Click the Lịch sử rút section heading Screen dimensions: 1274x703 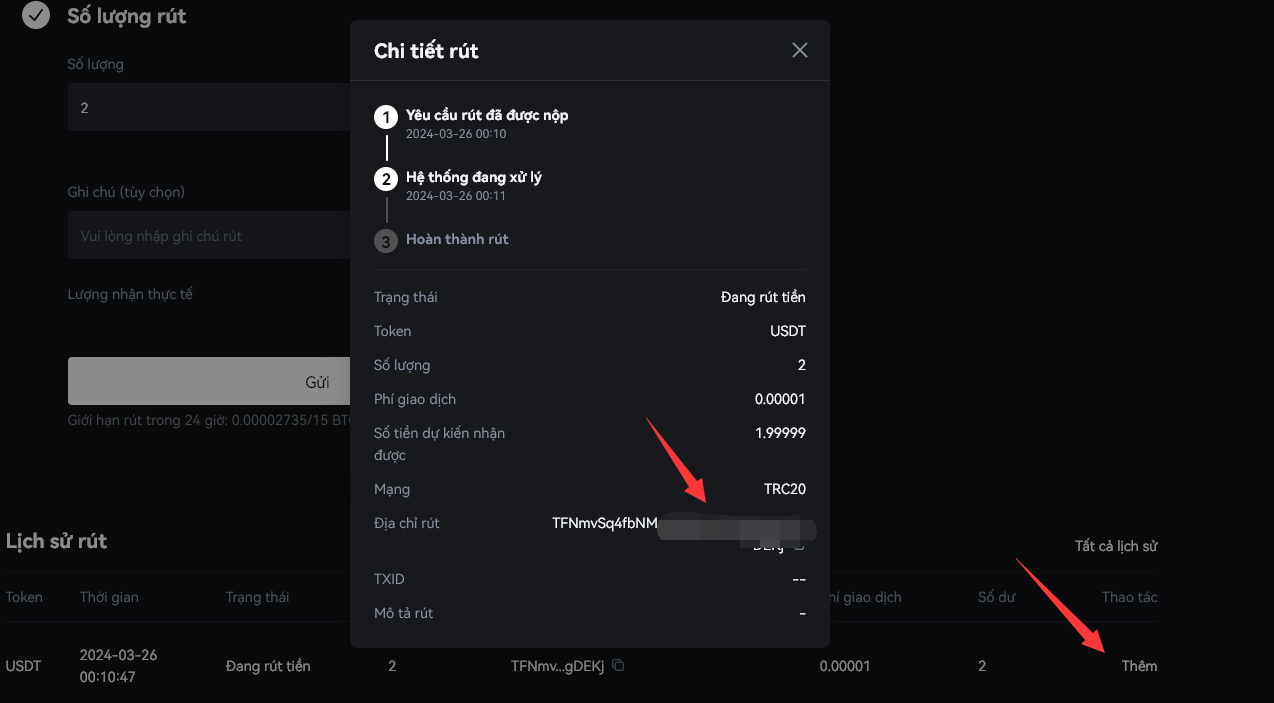tap(57, 541)
